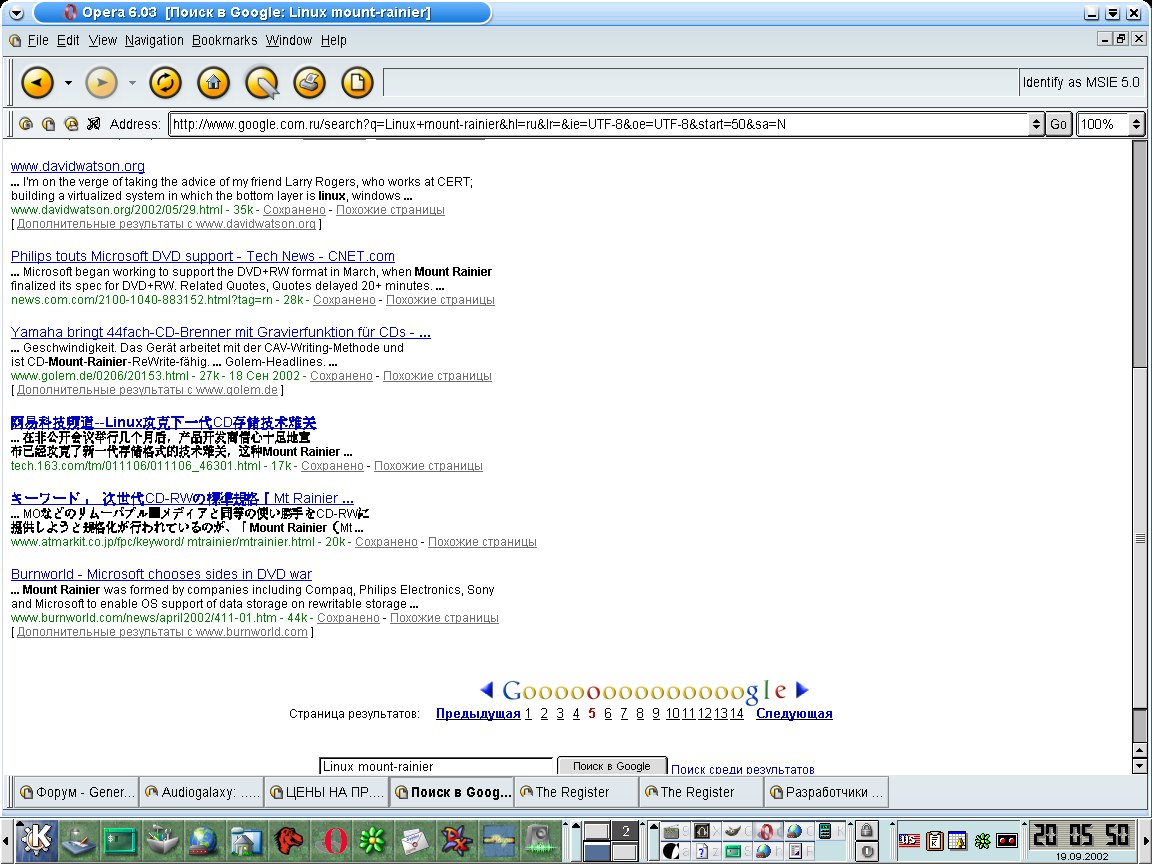
Task: Open the File menu
Action: 38,40
